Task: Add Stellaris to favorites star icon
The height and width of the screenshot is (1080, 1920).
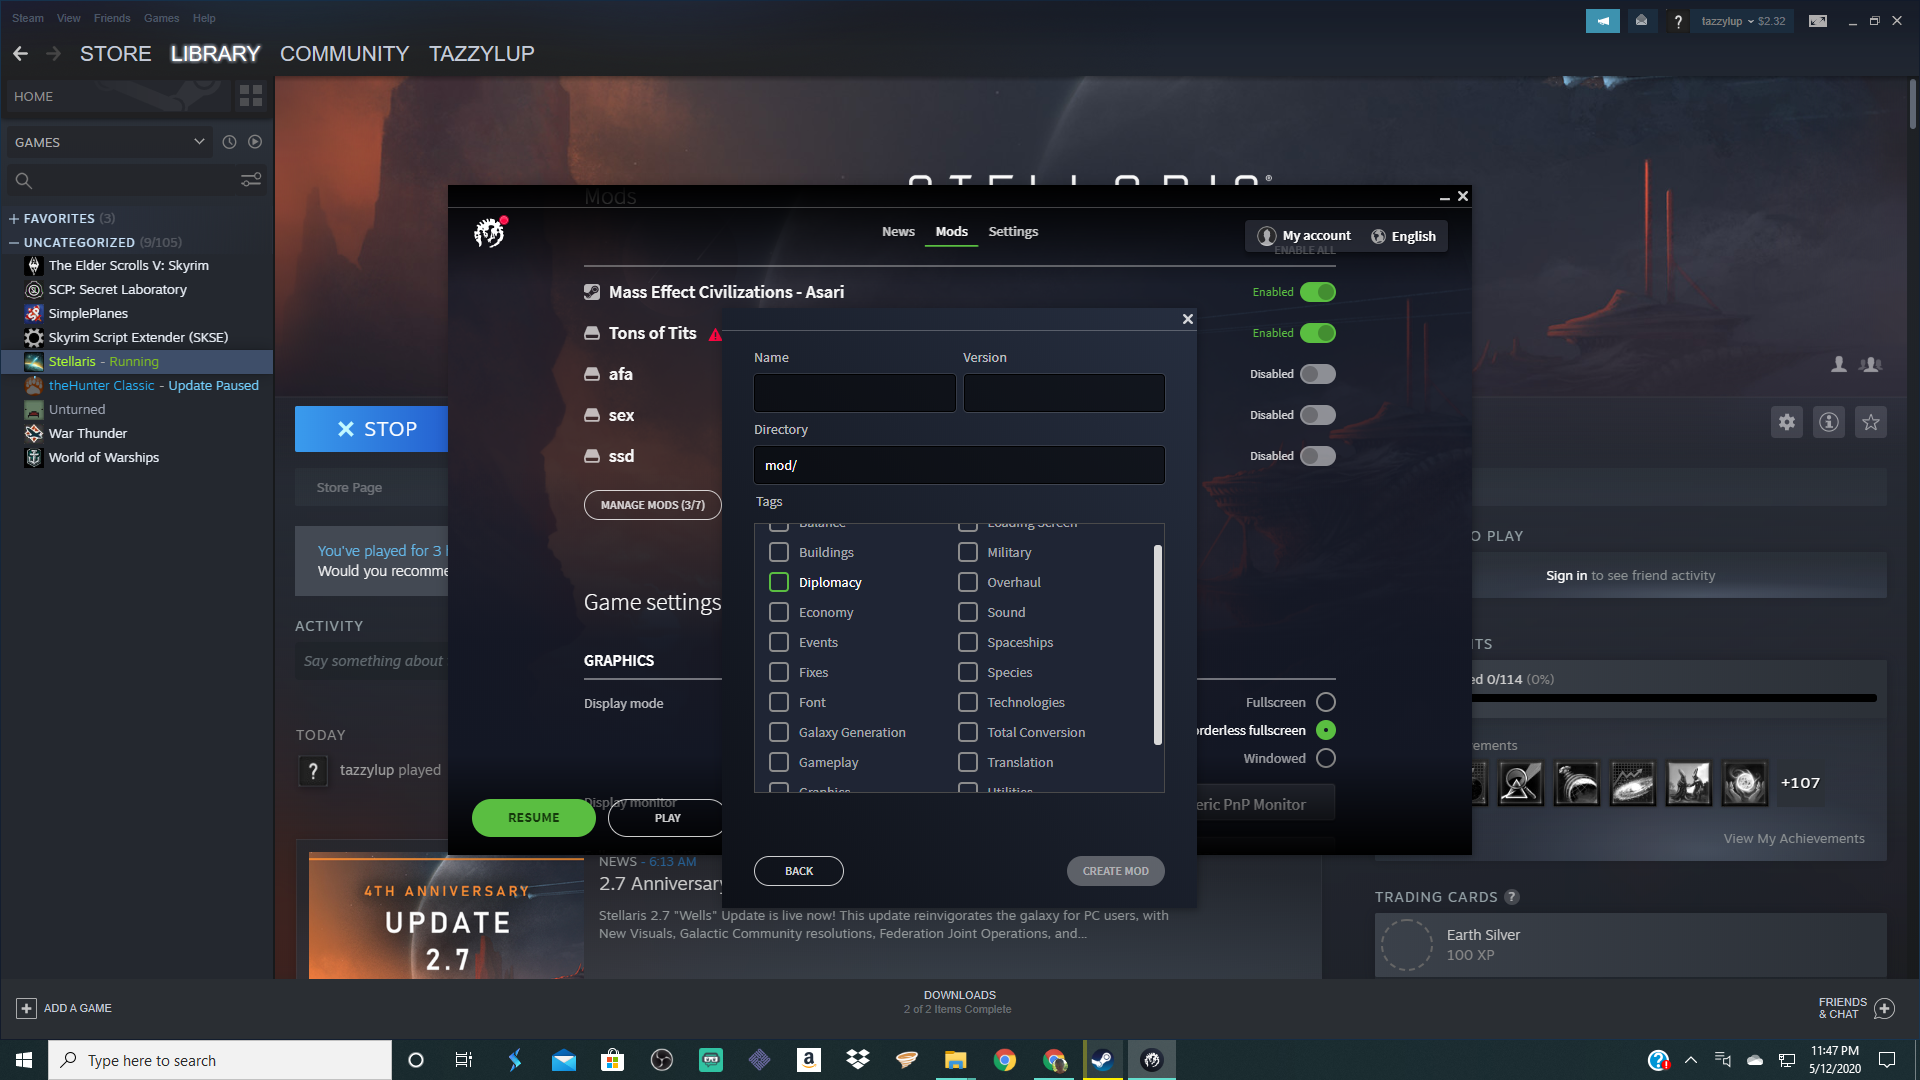Action: [x=1871, y=422]
